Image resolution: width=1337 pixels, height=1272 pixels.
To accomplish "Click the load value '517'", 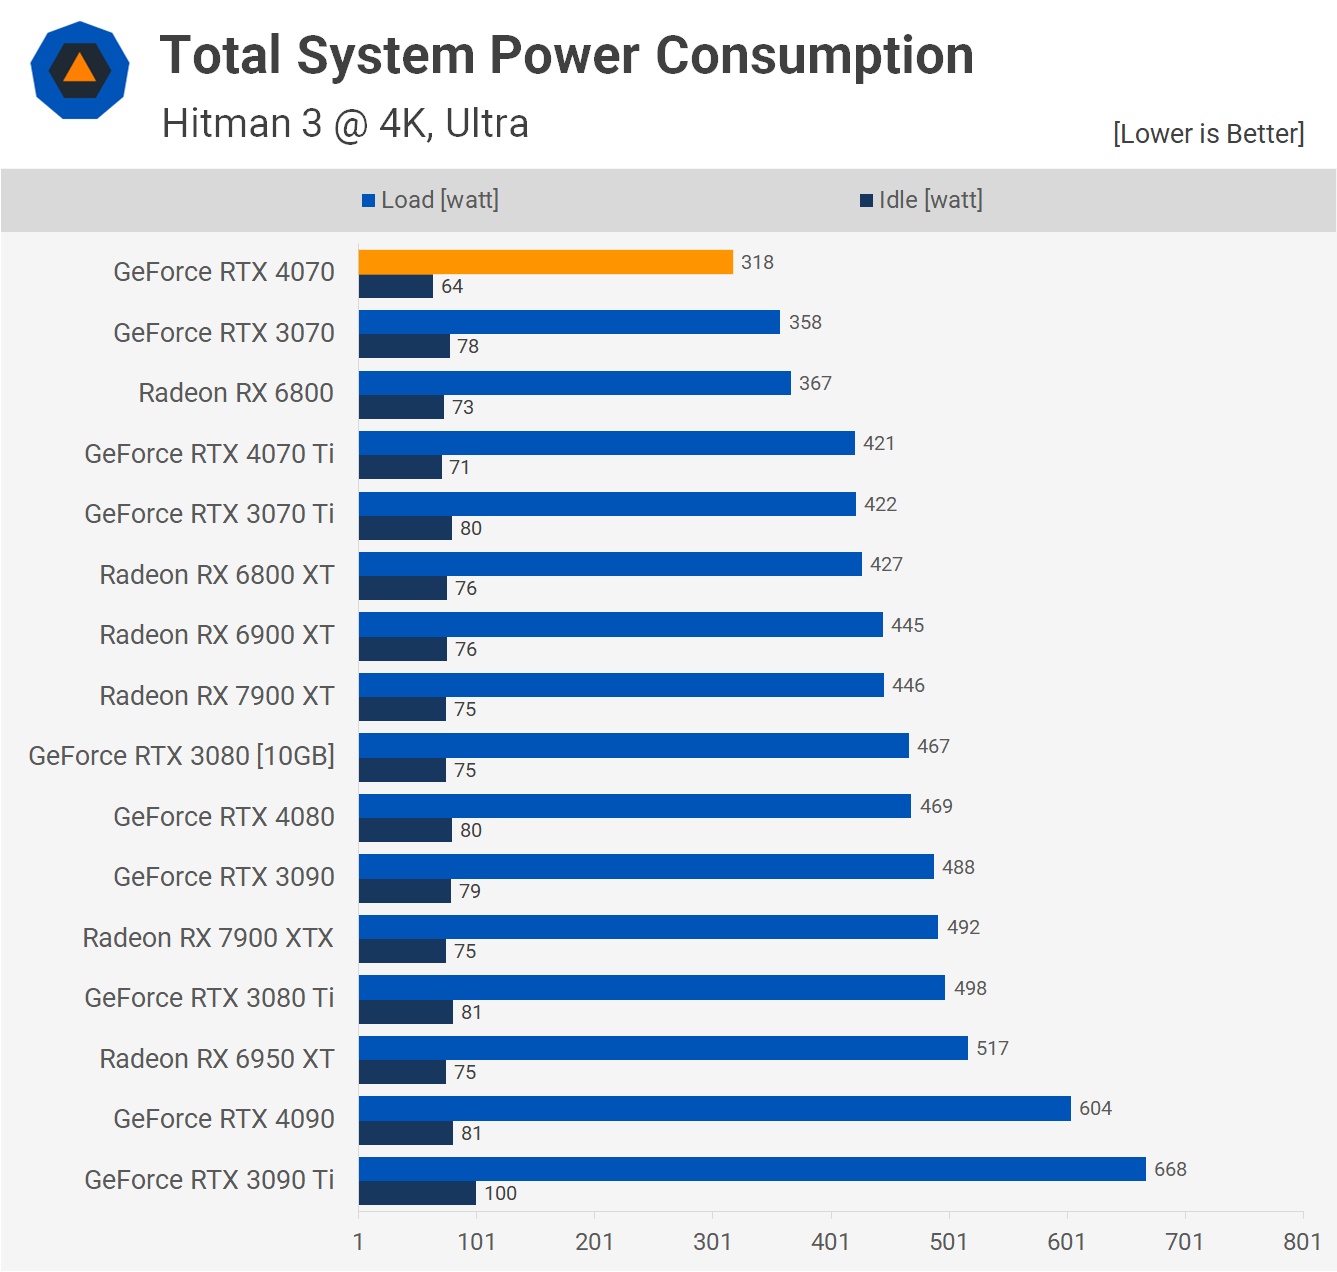I will (x=992, y=1049).
